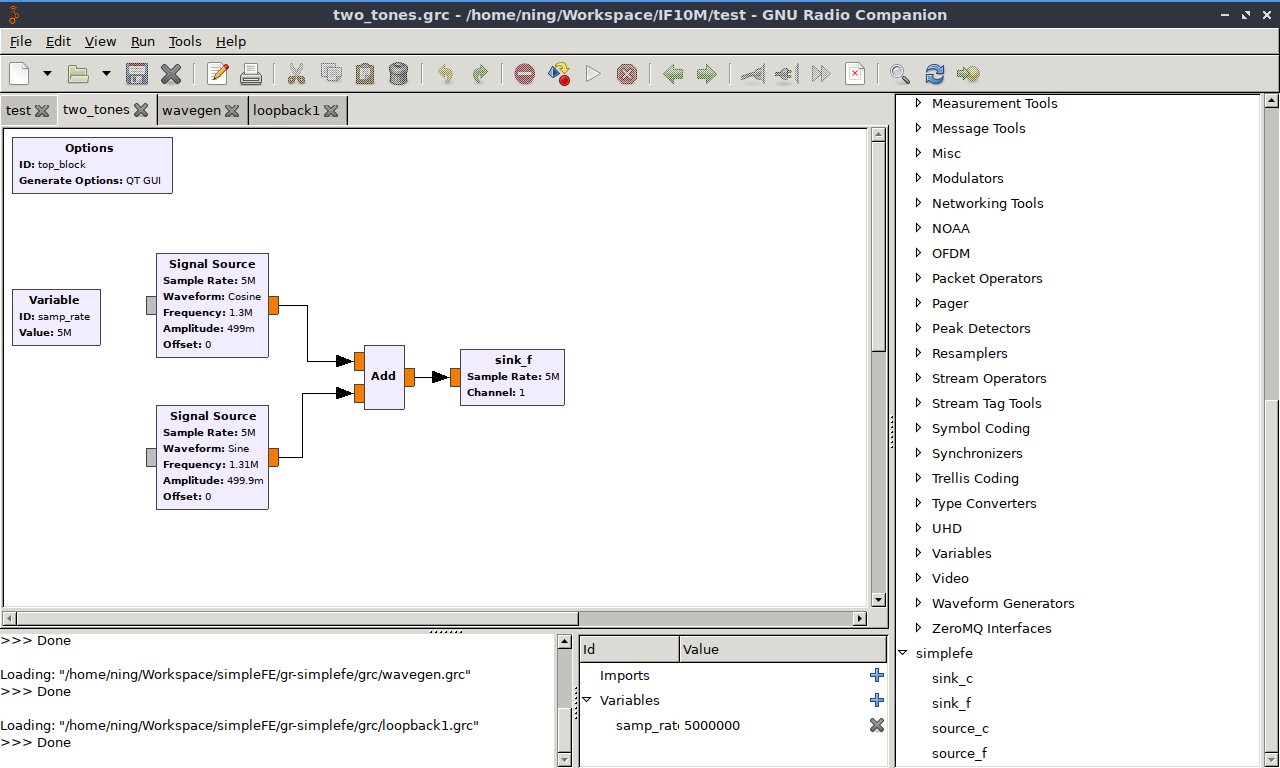The width and height of the screenshot is (1280, 768).
Task: Open the Tools menu
Action: (185, 41)
